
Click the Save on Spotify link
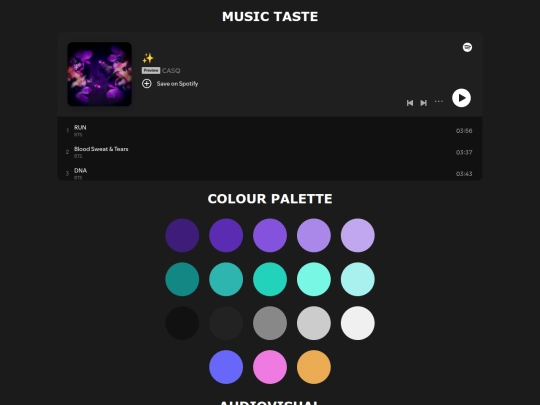tap(177, 84)
